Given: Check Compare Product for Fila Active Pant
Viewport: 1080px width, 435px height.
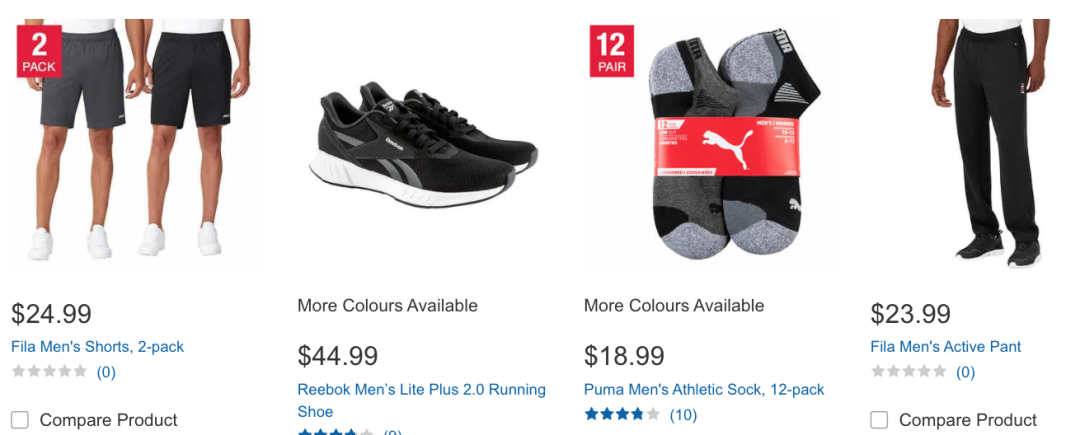Looking at the screenshot, I should (879, 420).
